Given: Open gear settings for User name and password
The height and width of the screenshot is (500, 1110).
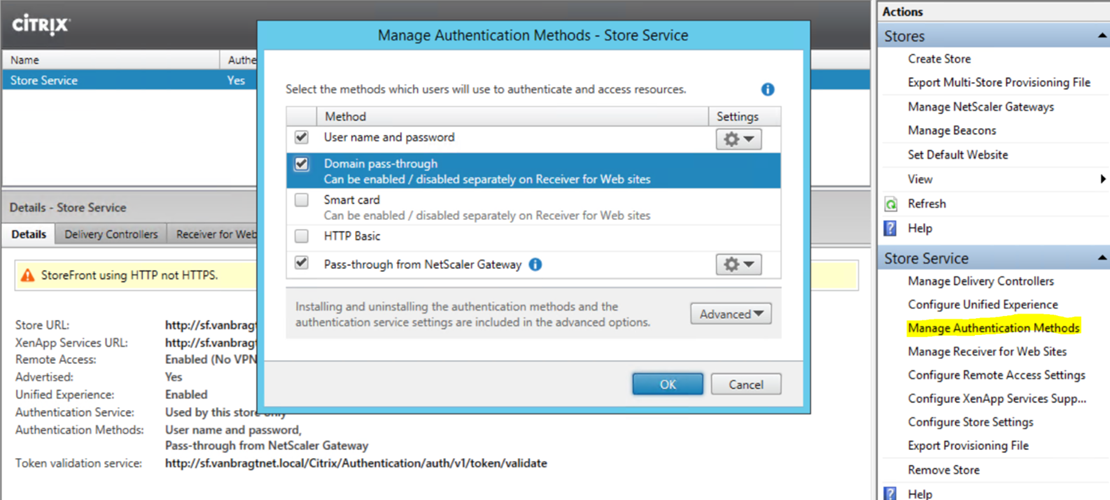Looking at the screenshot, I should click(739, 139).
